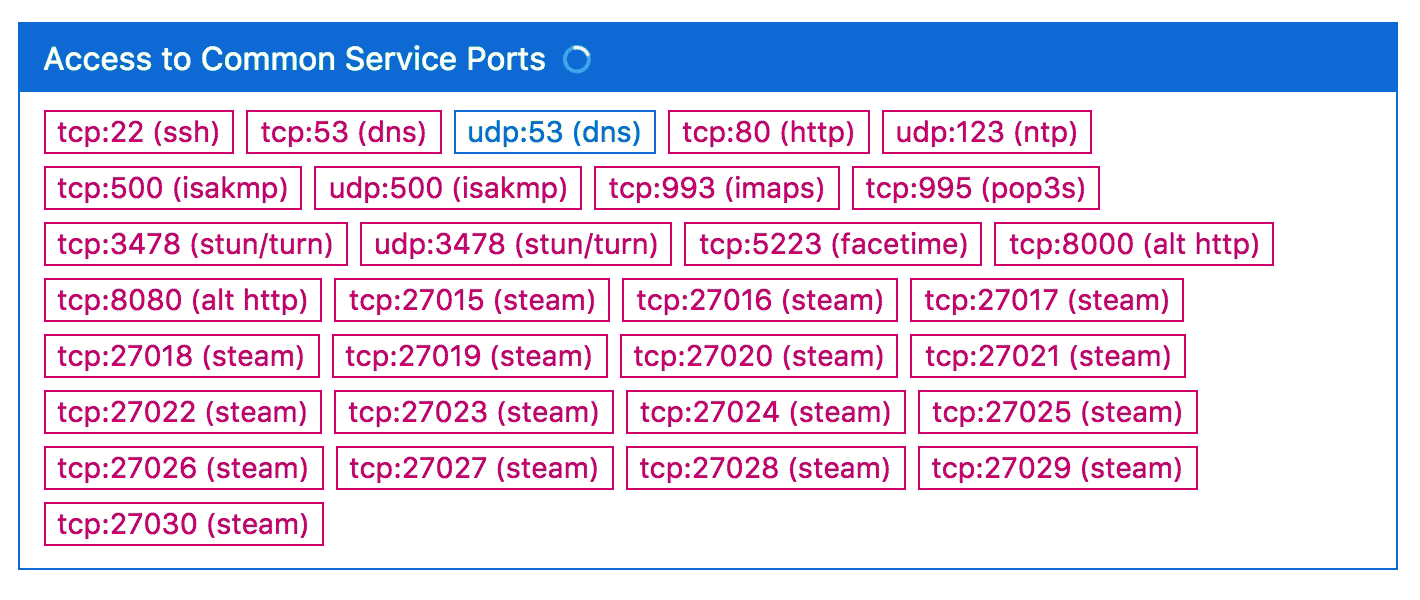The height and width of the screenshot is (600, 1420).
Task: Click the tcp:27019 (steam) tag
Action: (x=469, y=356)
